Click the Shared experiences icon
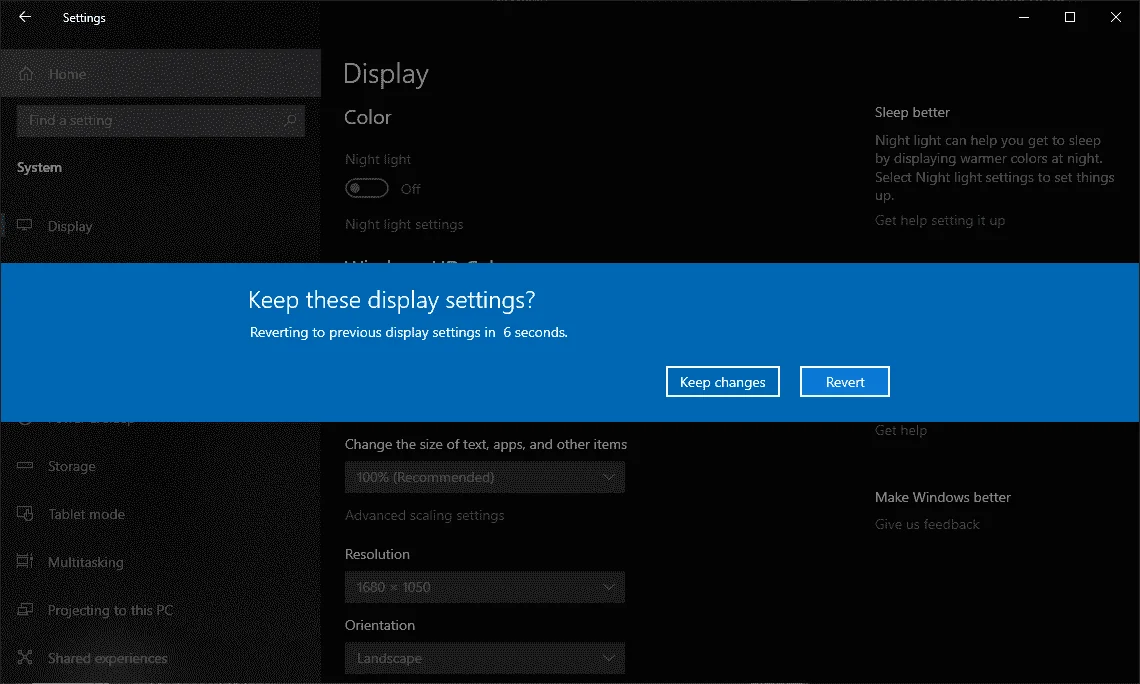Image resolution: width=1140 pixels, height=684 pixels. click(25, 657)
